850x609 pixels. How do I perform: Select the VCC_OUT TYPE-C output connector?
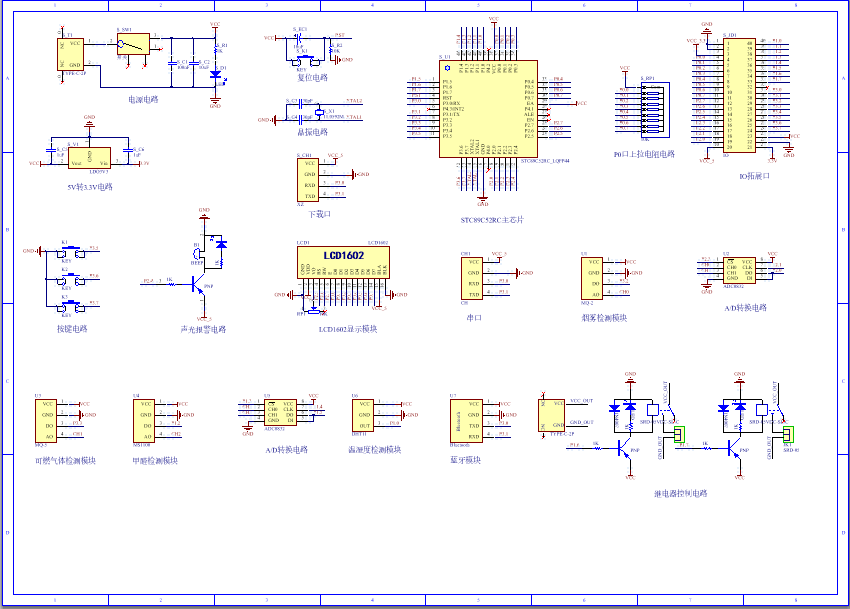click(552, 415)
